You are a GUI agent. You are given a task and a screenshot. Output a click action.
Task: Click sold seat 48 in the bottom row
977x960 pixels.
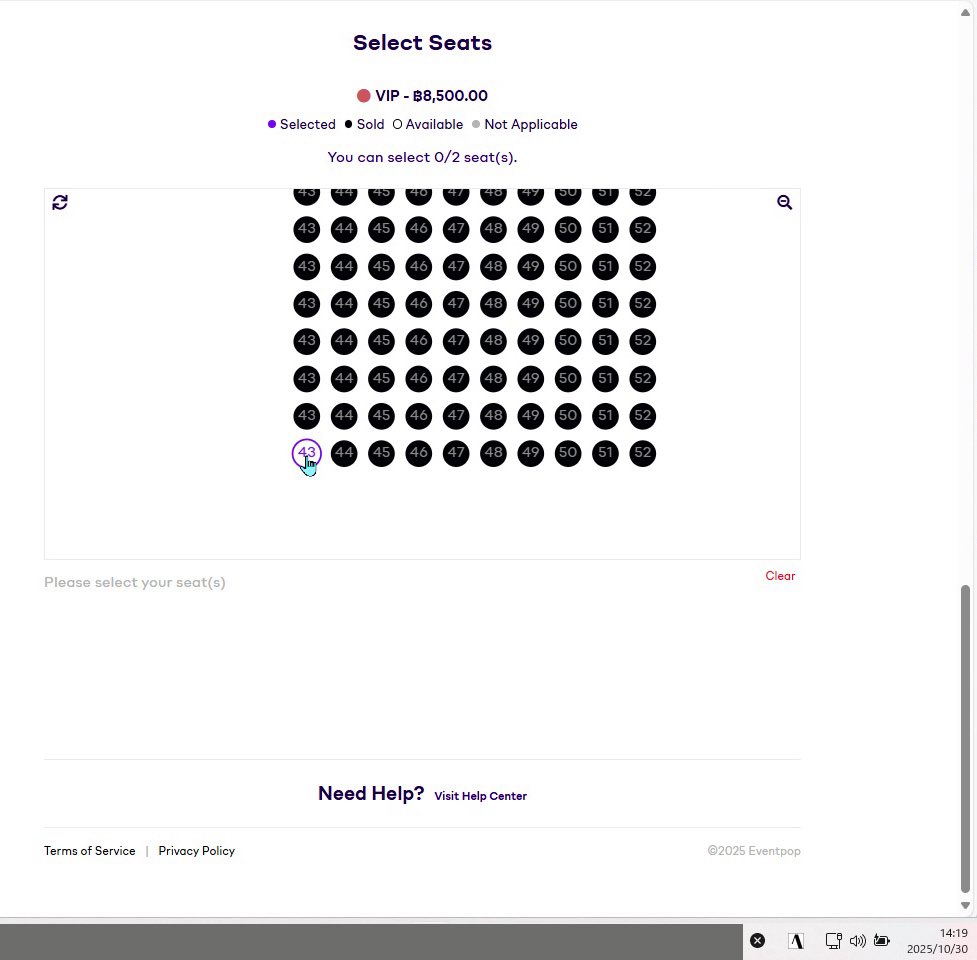click(x=493, y=453)
